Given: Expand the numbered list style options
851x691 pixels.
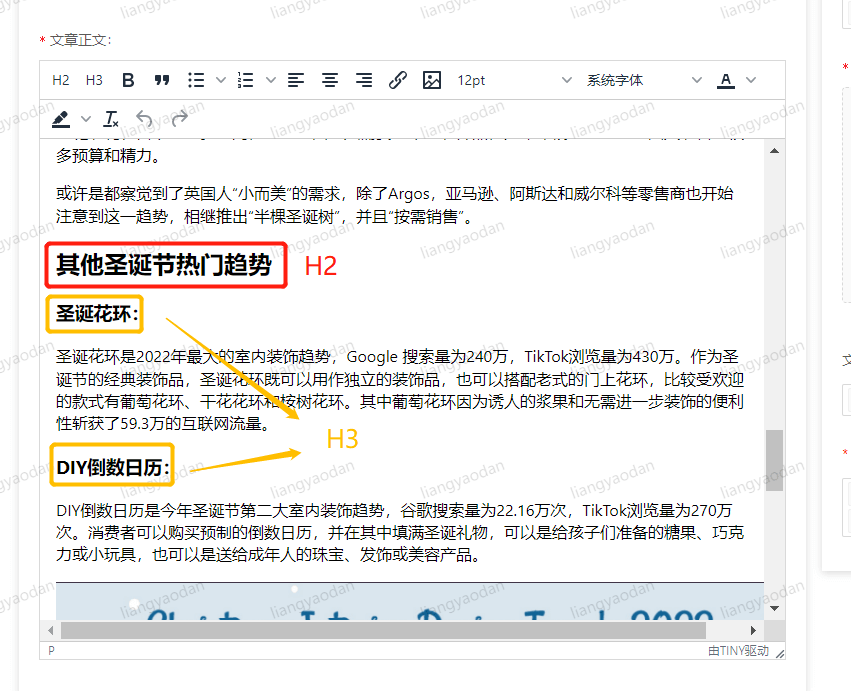Looking at the screenshot, I should (x=270, y=80).
